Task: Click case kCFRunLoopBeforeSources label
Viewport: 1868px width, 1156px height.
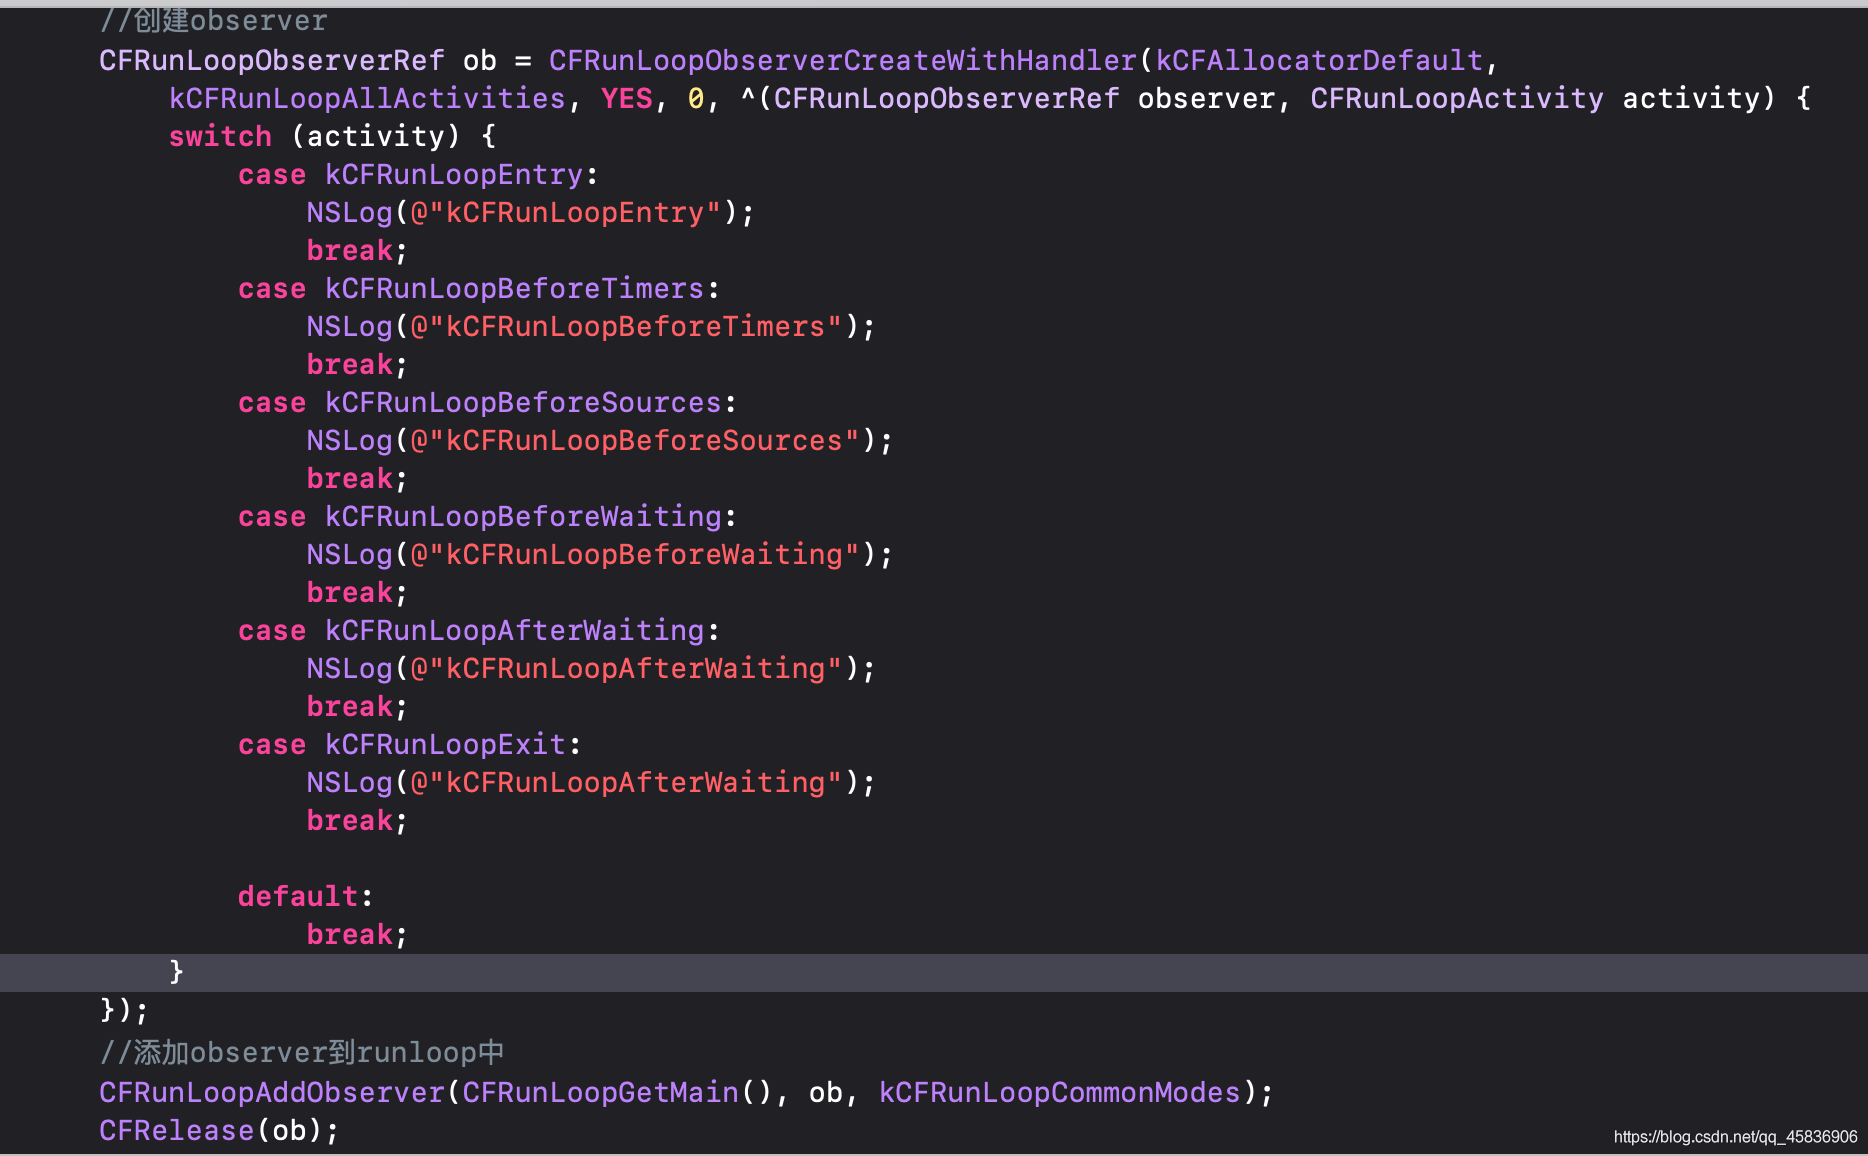Action: 487,403
